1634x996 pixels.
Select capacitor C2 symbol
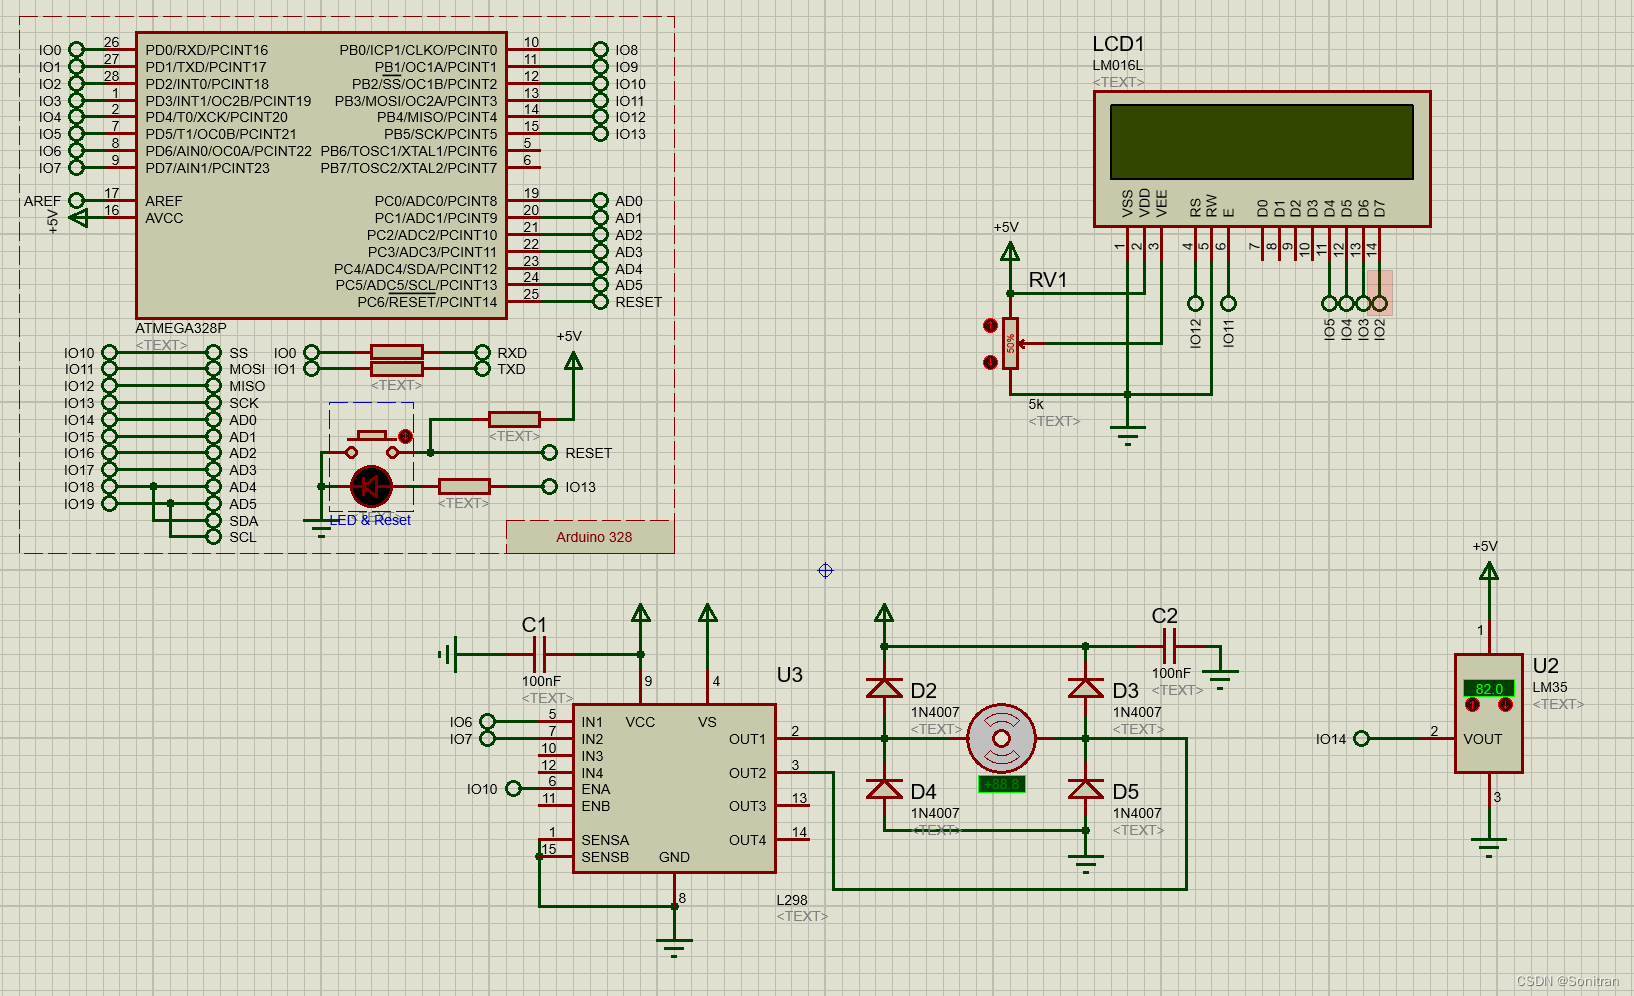click(1170, 646)
